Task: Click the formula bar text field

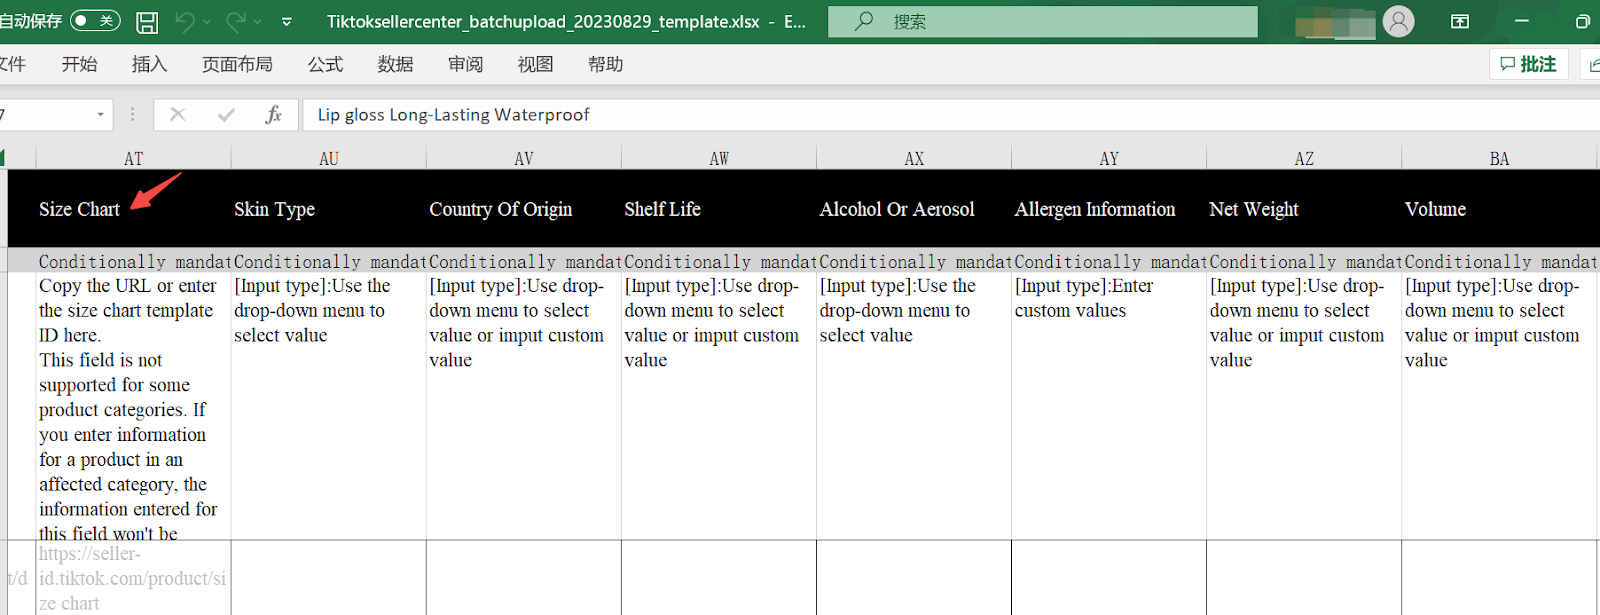Action: 900,115
